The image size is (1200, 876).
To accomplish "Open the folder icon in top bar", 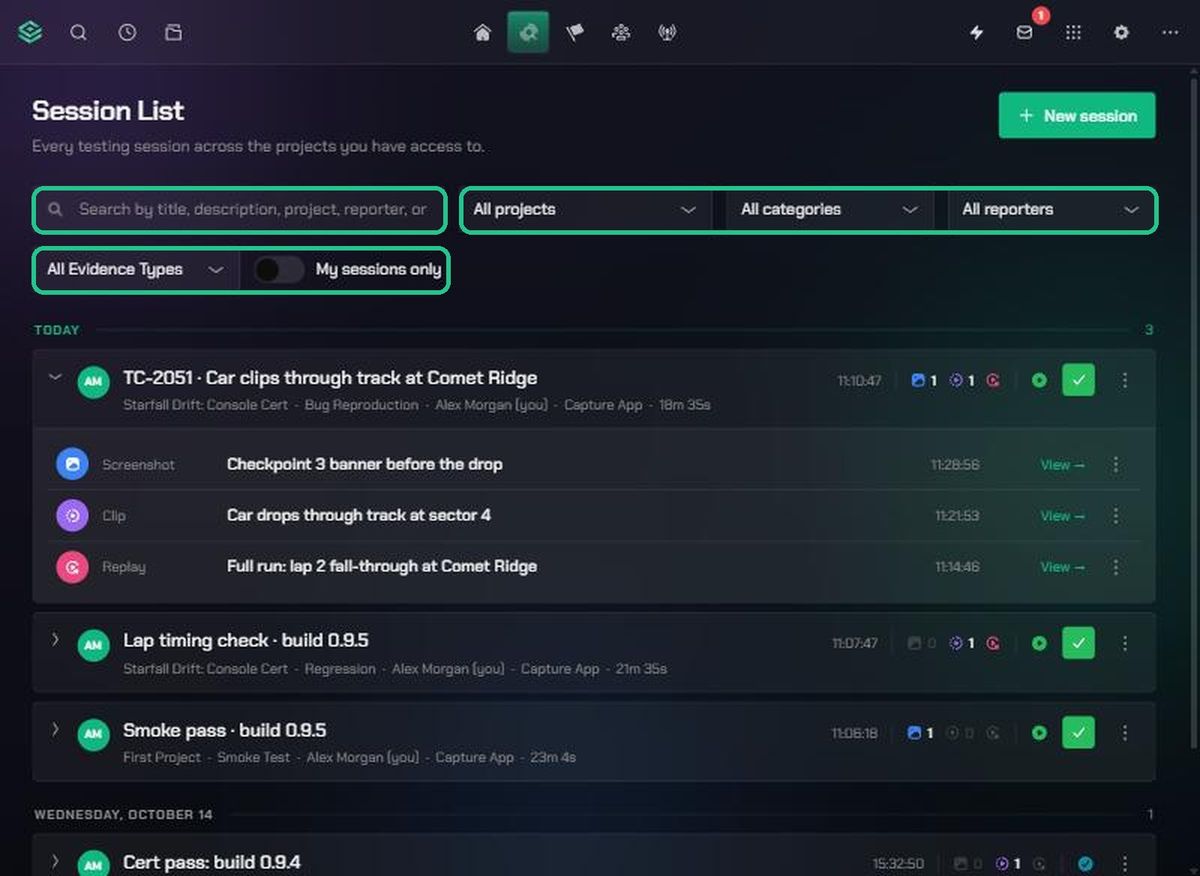I will point(174,32).
